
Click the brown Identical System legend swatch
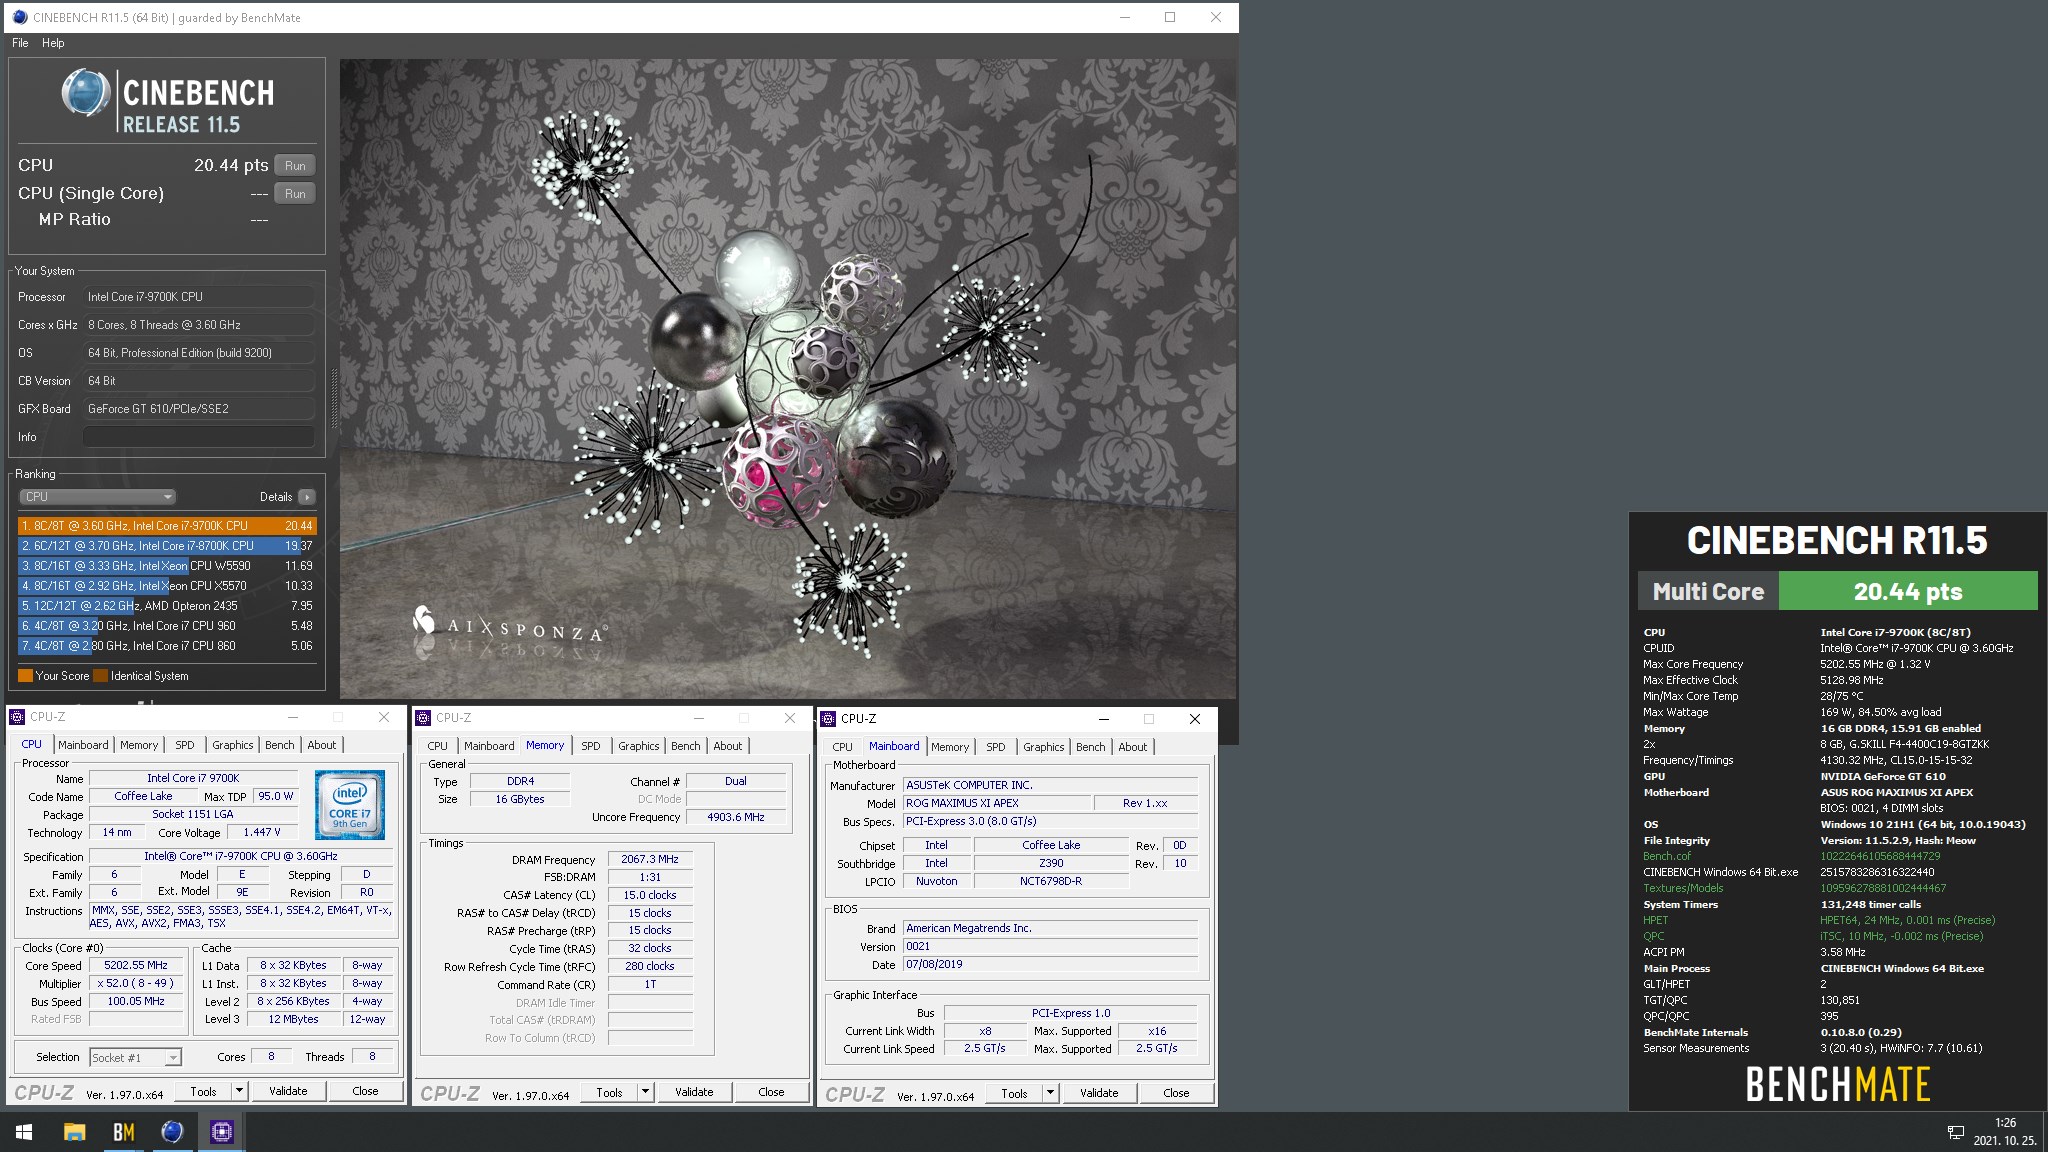(100, 676)
